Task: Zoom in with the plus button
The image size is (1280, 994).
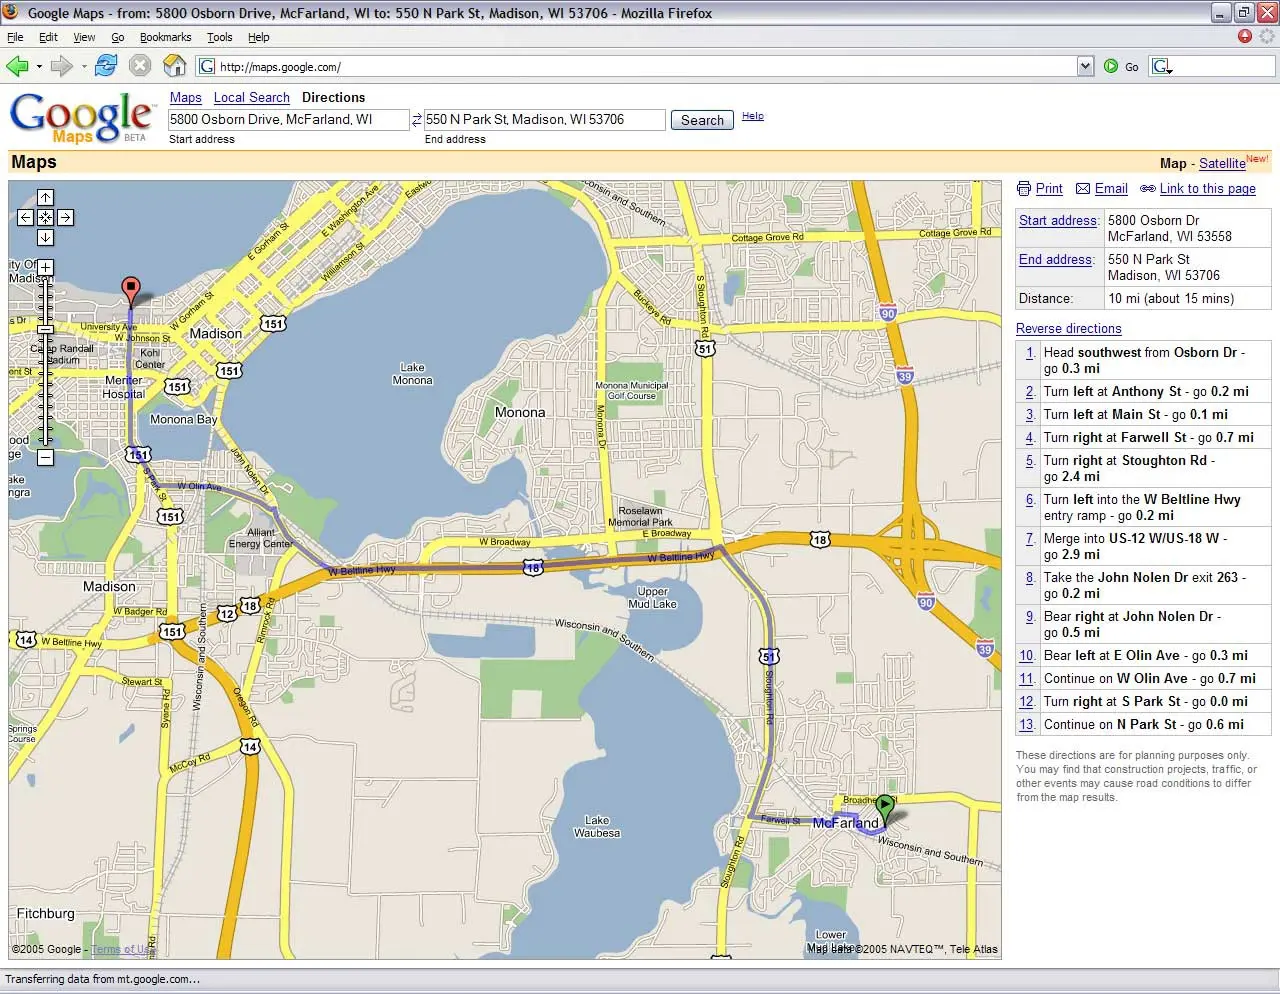Action: tap(45, 268)
